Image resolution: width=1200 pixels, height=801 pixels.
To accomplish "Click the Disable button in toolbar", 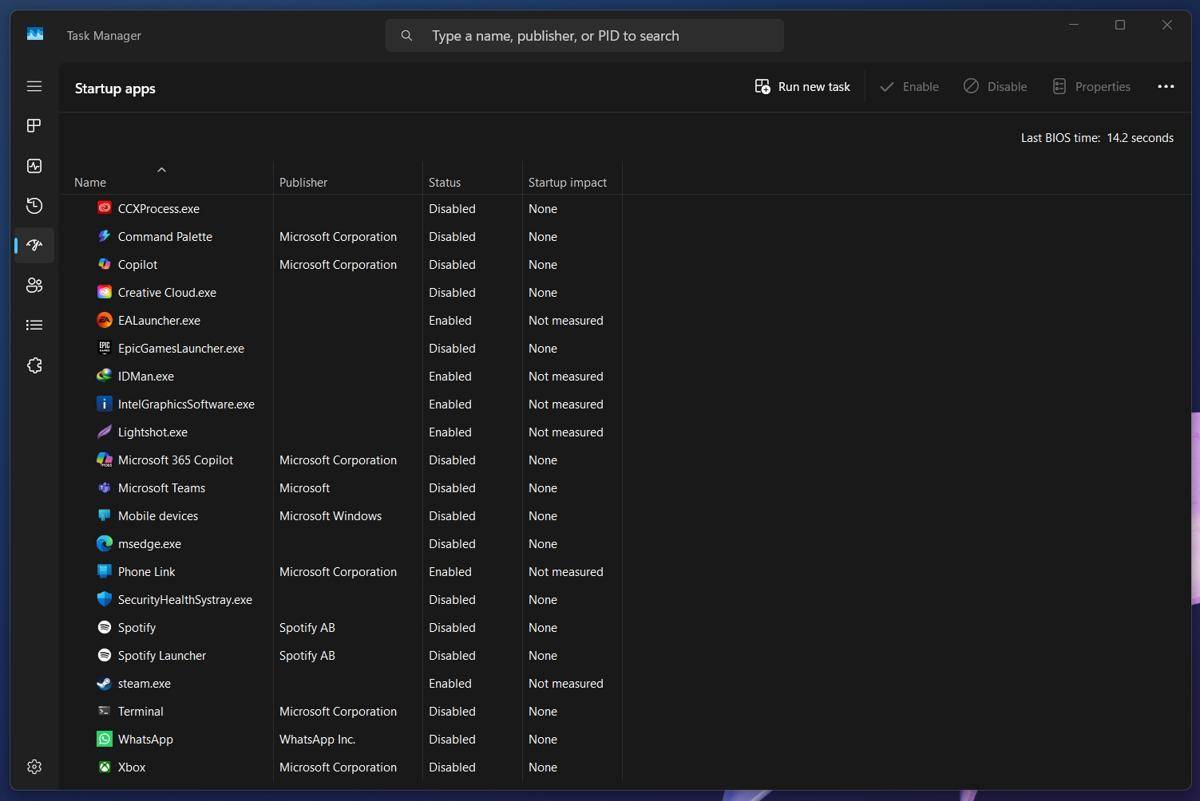I will (995, 87).
